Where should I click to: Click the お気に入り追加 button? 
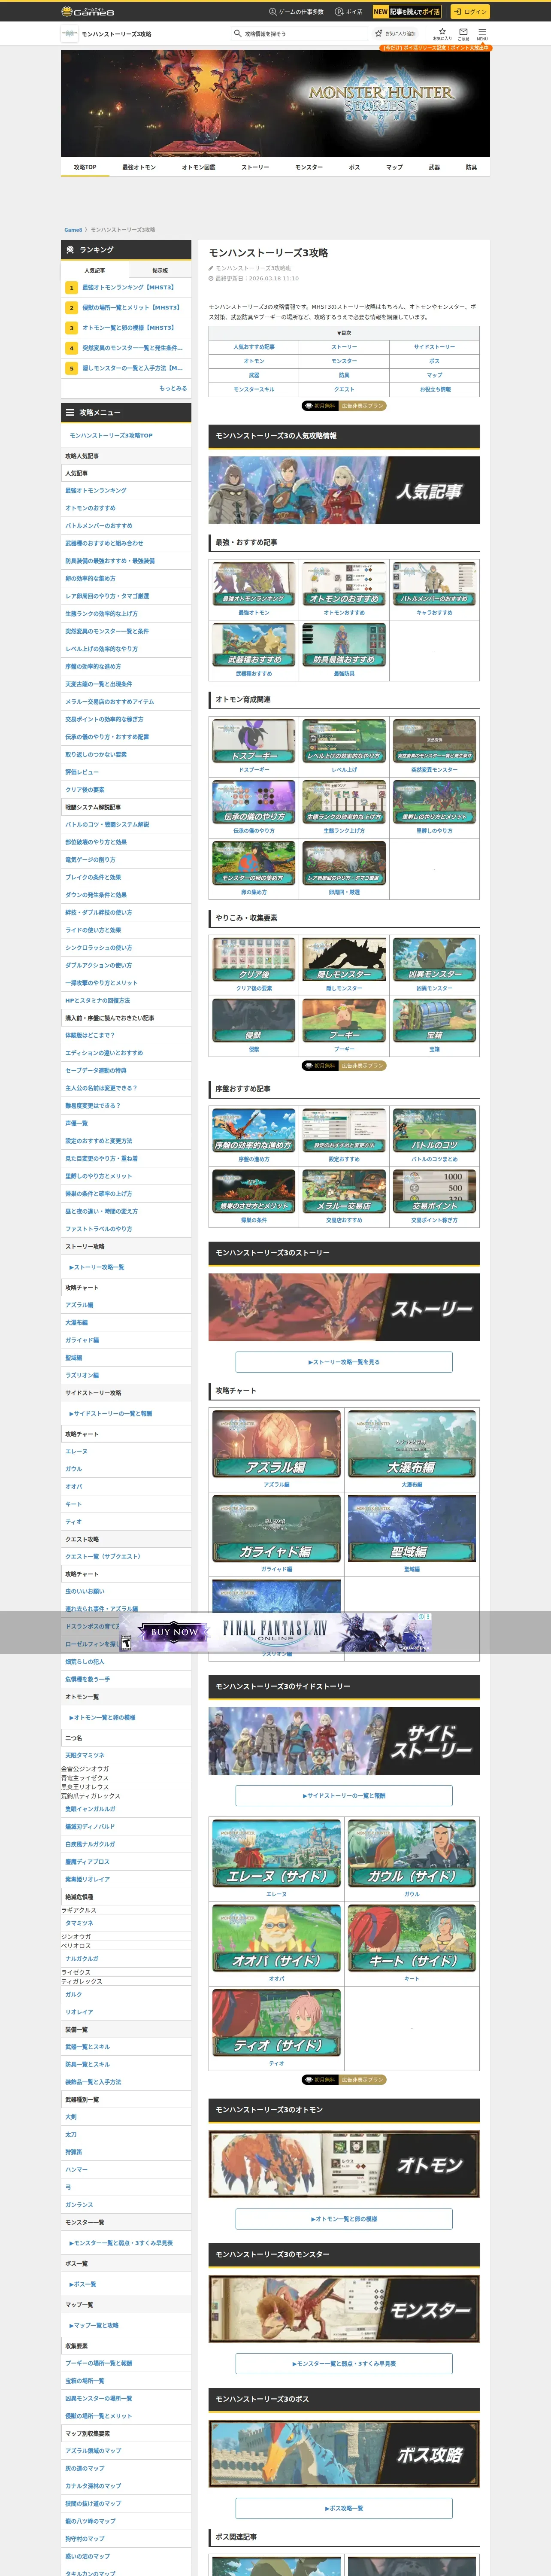point(395,33)
